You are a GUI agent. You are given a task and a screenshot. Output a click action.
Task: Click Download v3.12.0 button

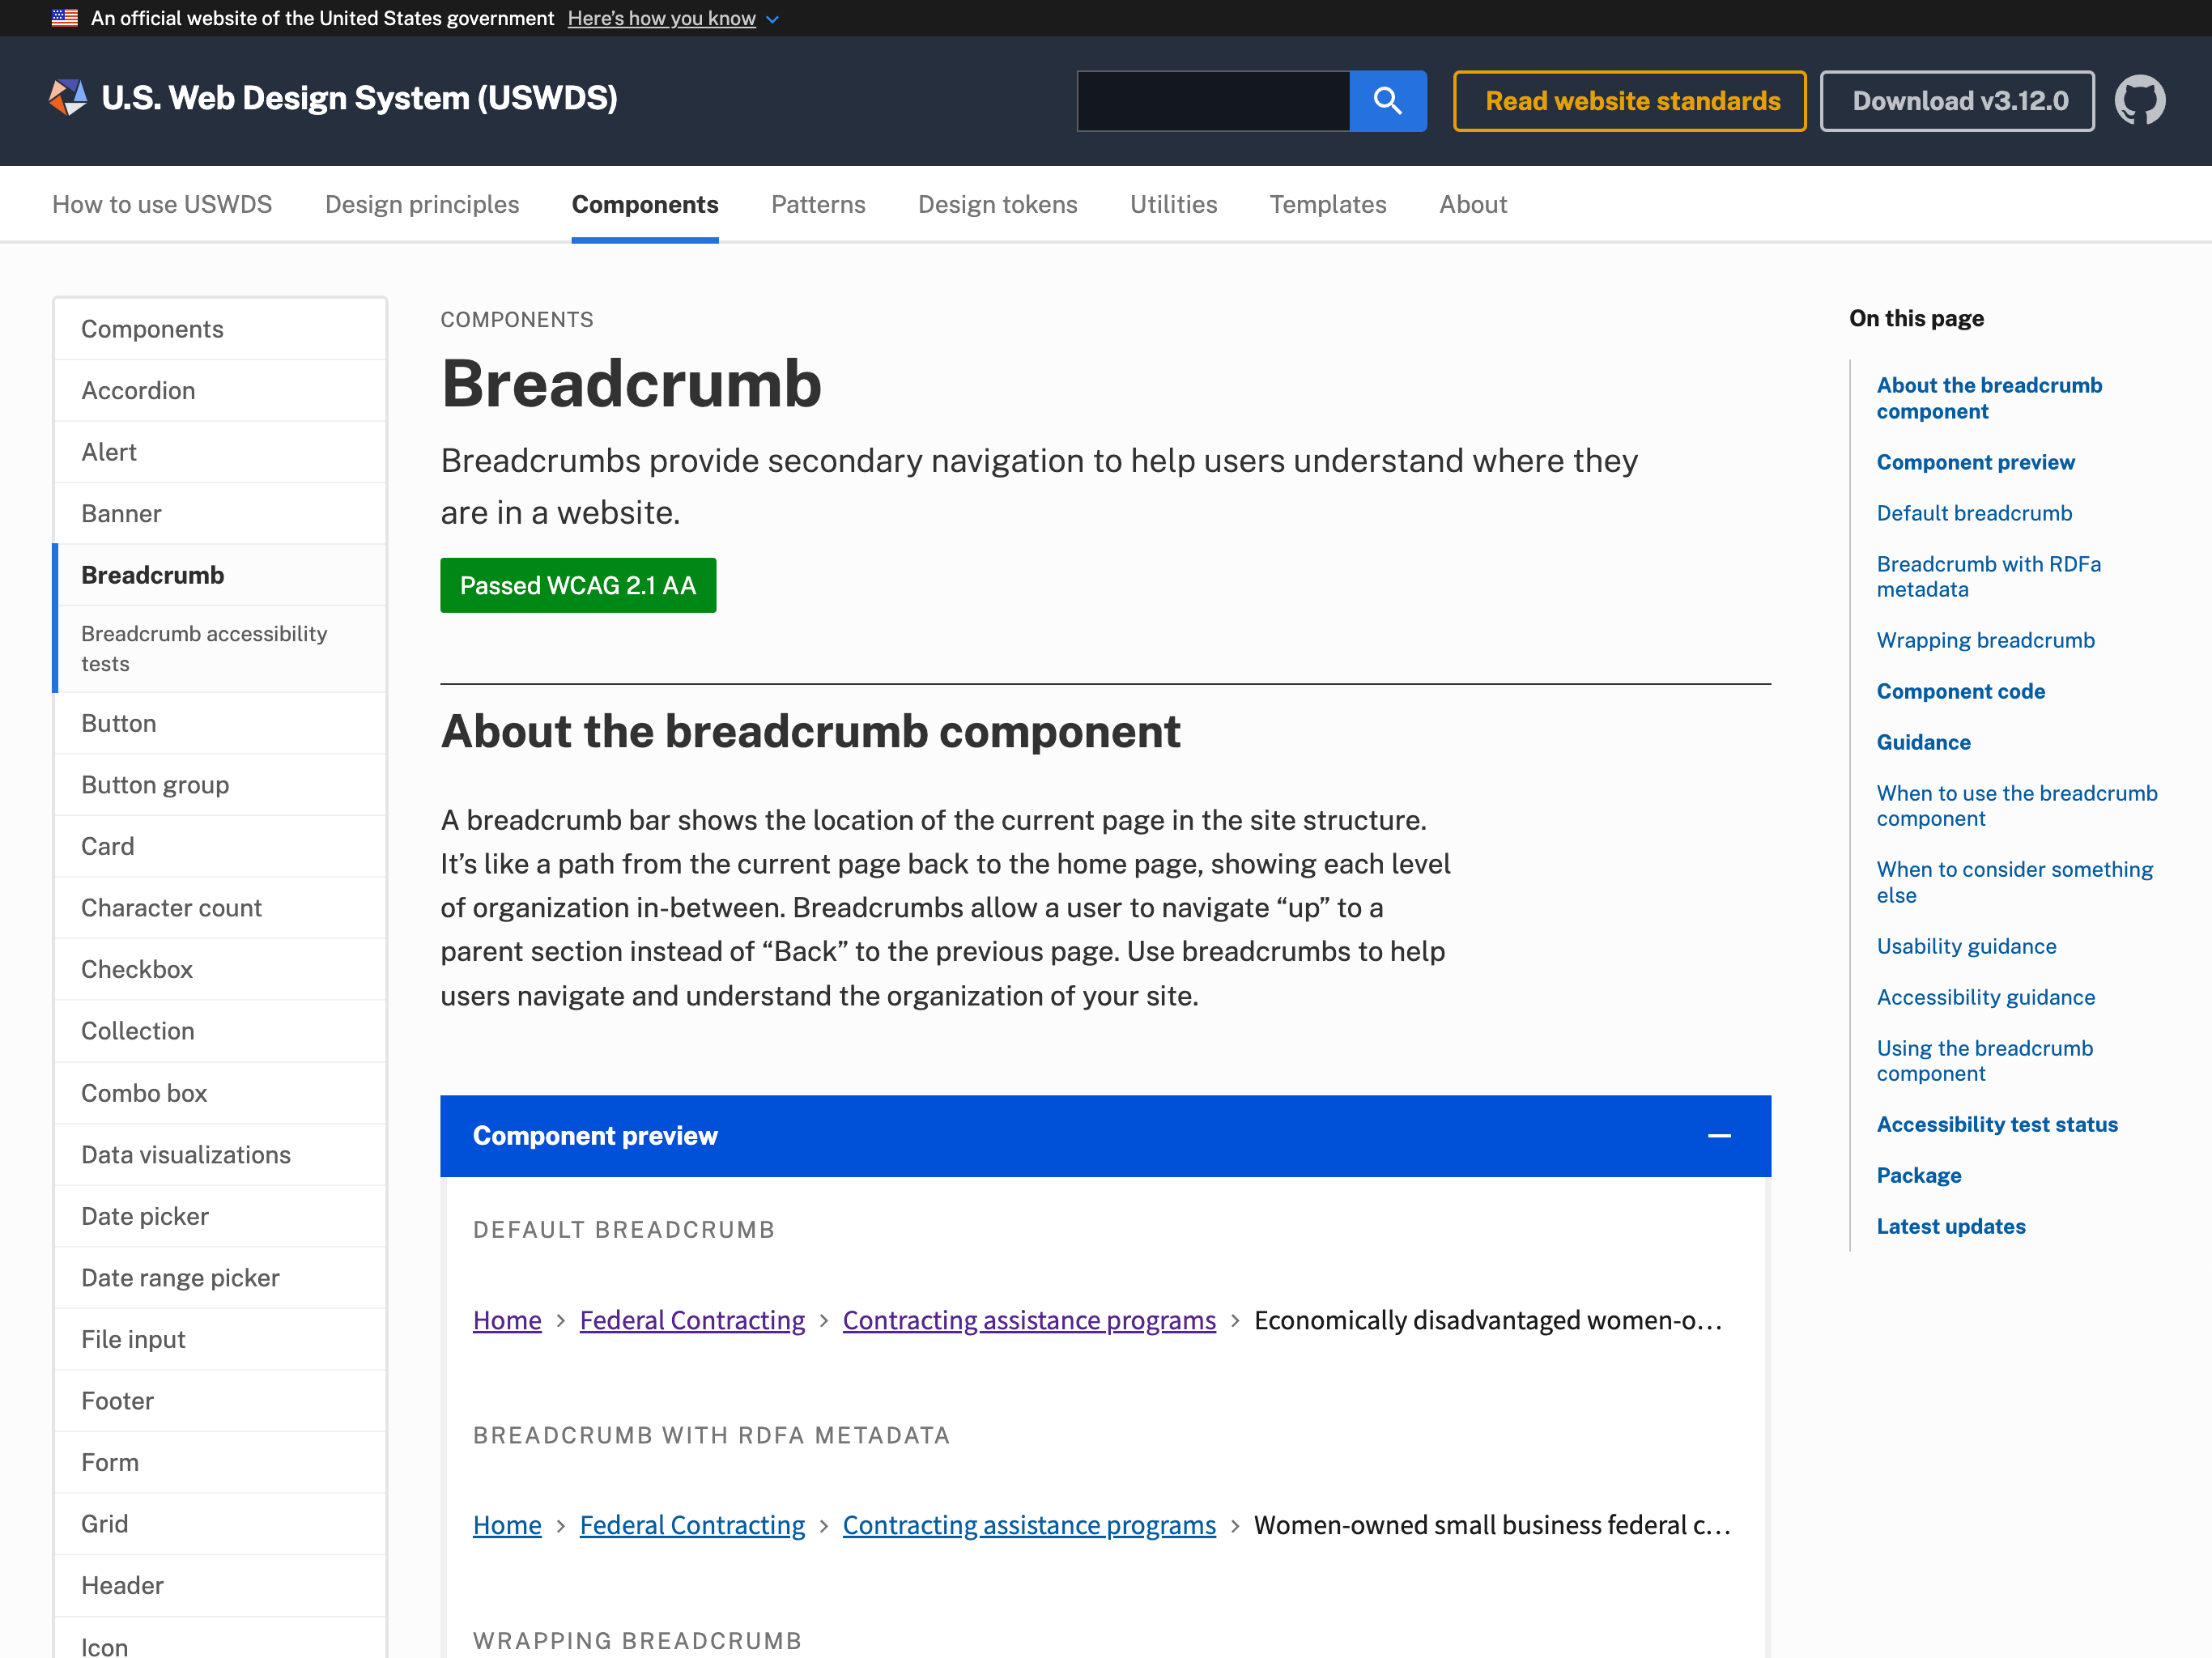[x=1956, y=100]
